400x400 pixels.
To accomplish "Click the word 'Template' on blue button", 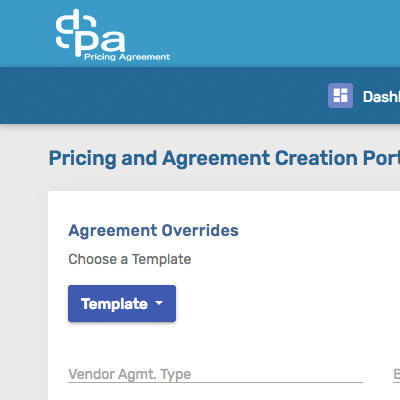I will tap(114, 304).
